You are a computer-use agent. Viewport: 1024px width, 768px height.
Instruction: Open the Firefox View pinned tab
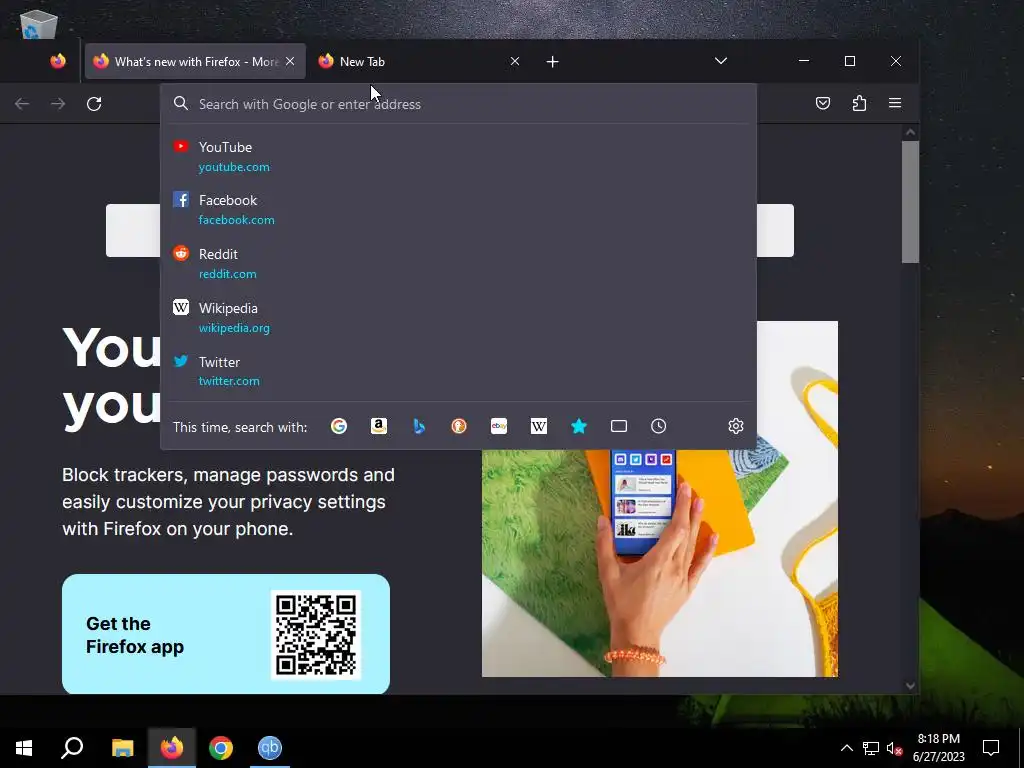coord(58,61)
